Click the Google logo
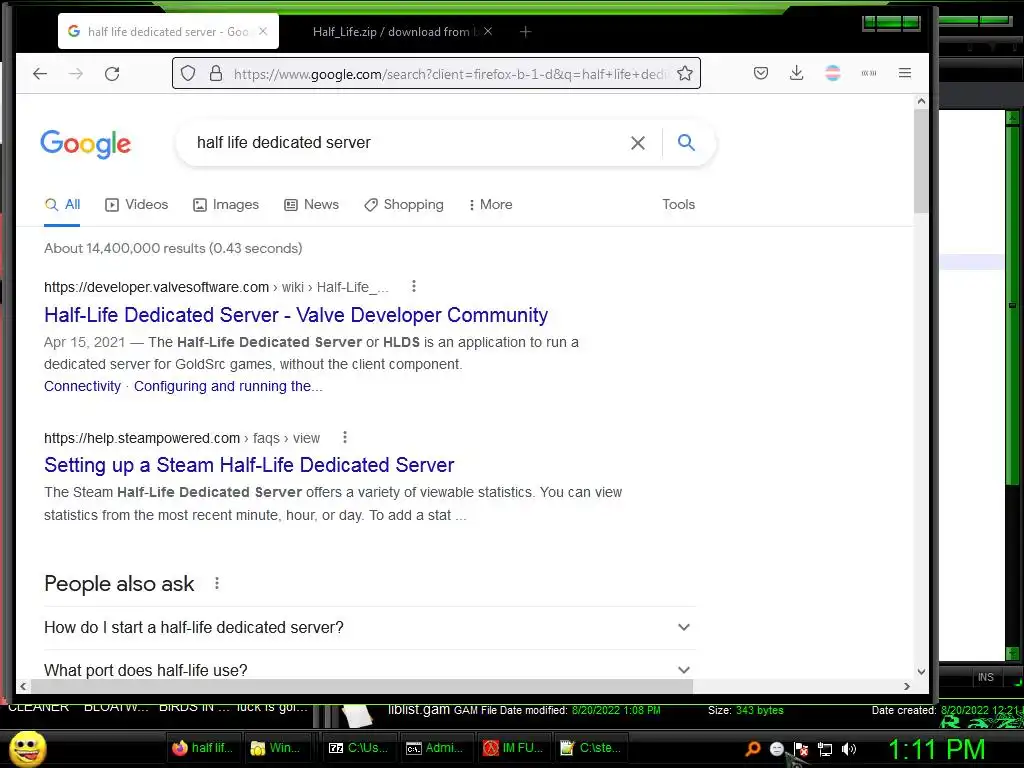The height and width of the screenshot is (768, 1024). coord(86,144)
